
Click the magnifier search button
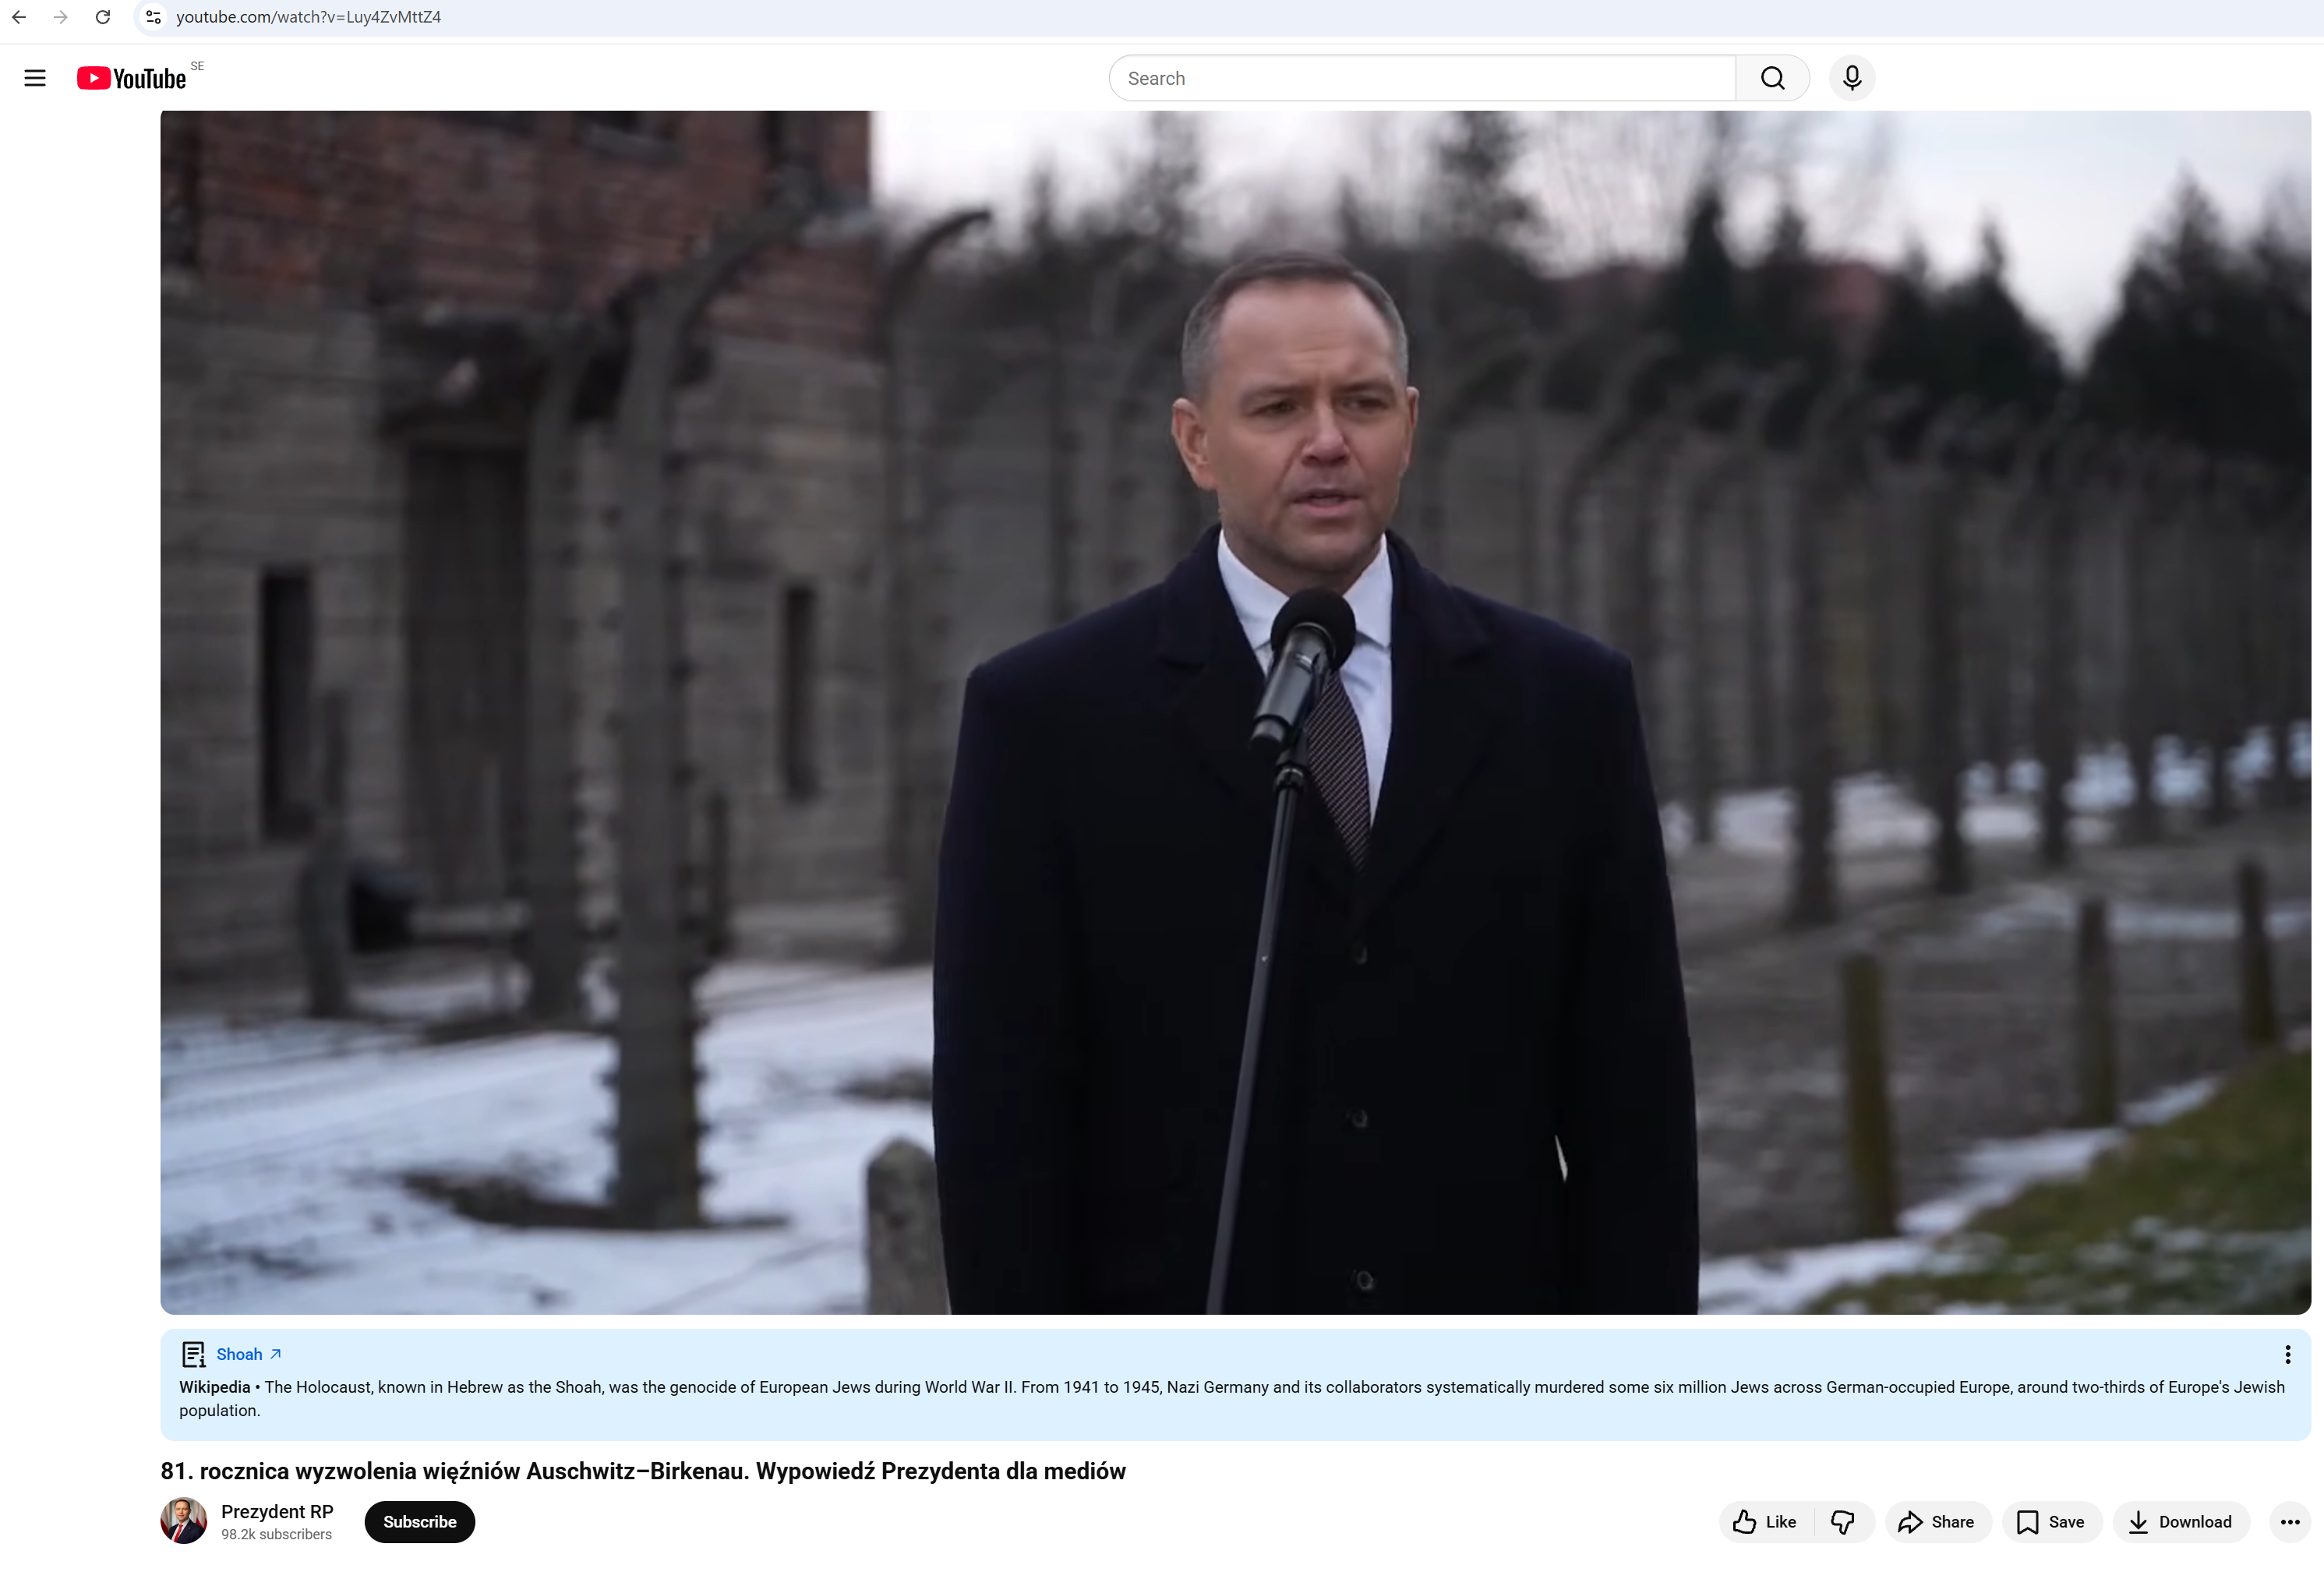(x=1772, y=78)
